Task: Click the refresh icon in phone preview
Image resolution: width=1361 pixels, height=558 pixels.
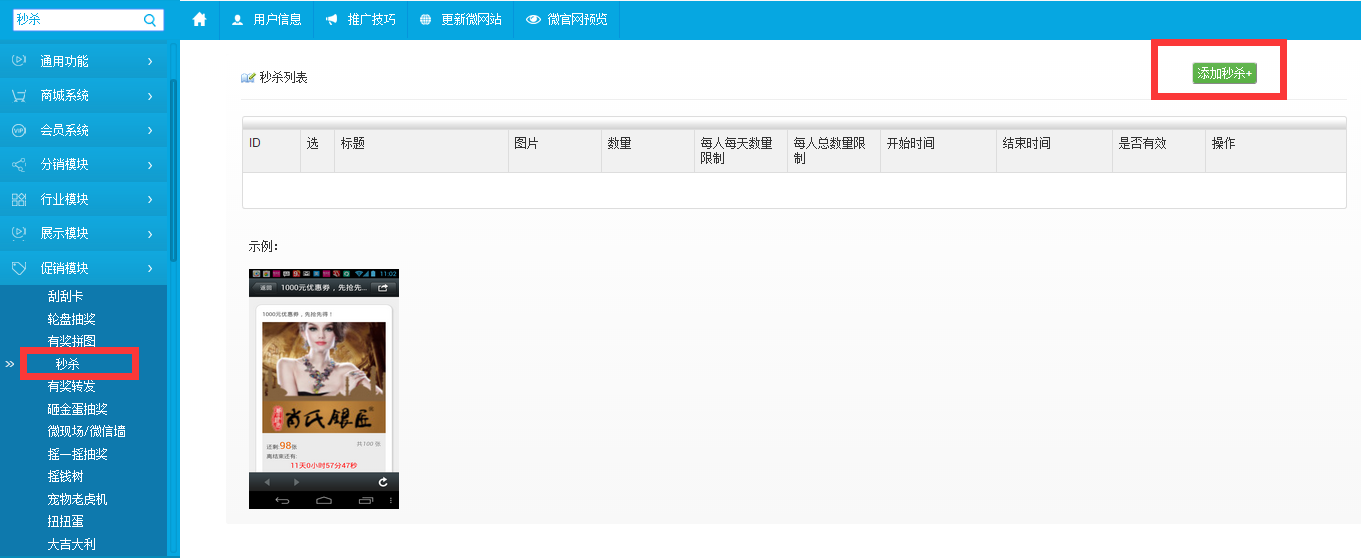Action: tap(382, 482)
